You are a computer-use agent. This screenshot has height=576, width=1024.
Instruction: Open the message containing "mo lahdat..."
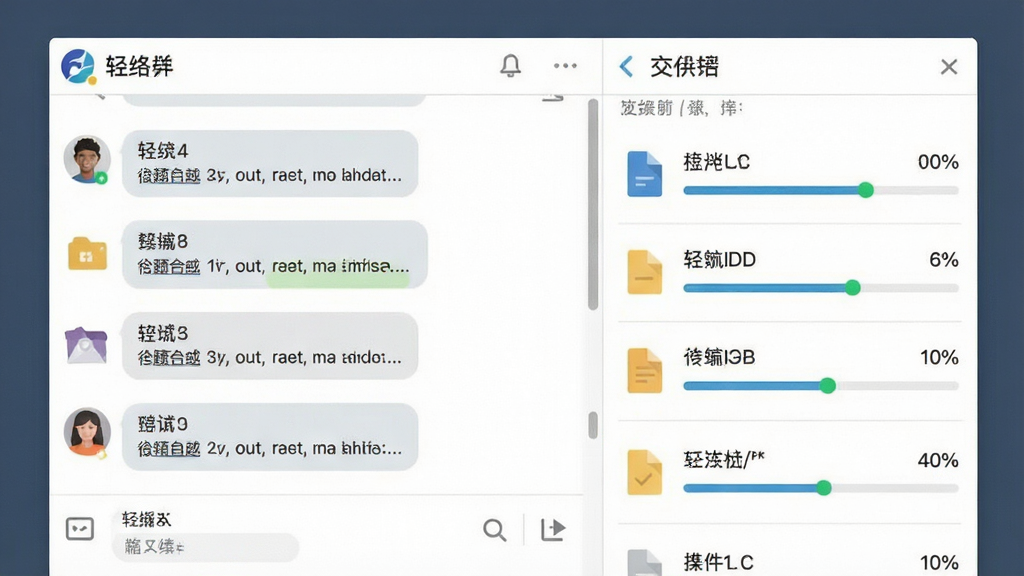(270, 163)
